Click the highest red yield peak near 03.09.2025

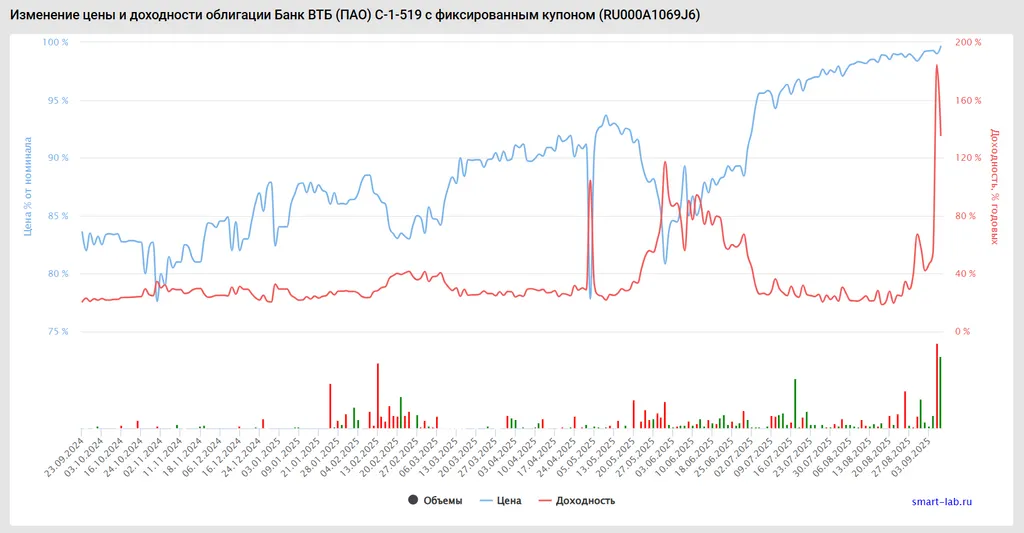(x=936, y=66)
